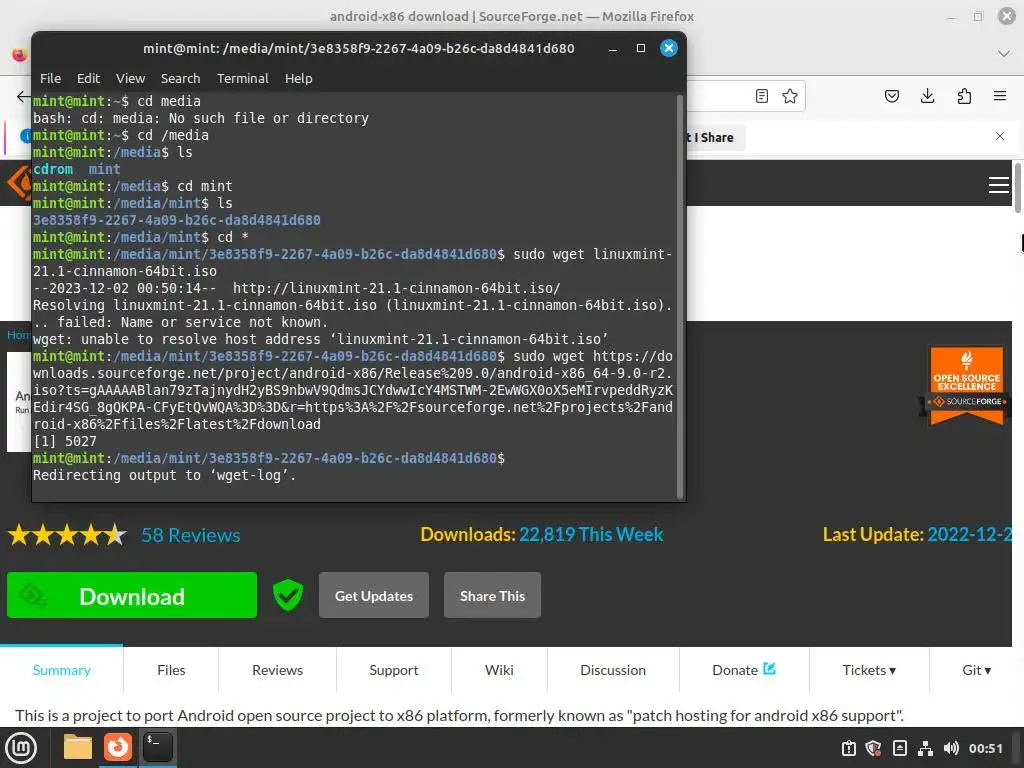Open Firefox downloads panel
This screenshot has height=768, width=1024.
point(927,97)
